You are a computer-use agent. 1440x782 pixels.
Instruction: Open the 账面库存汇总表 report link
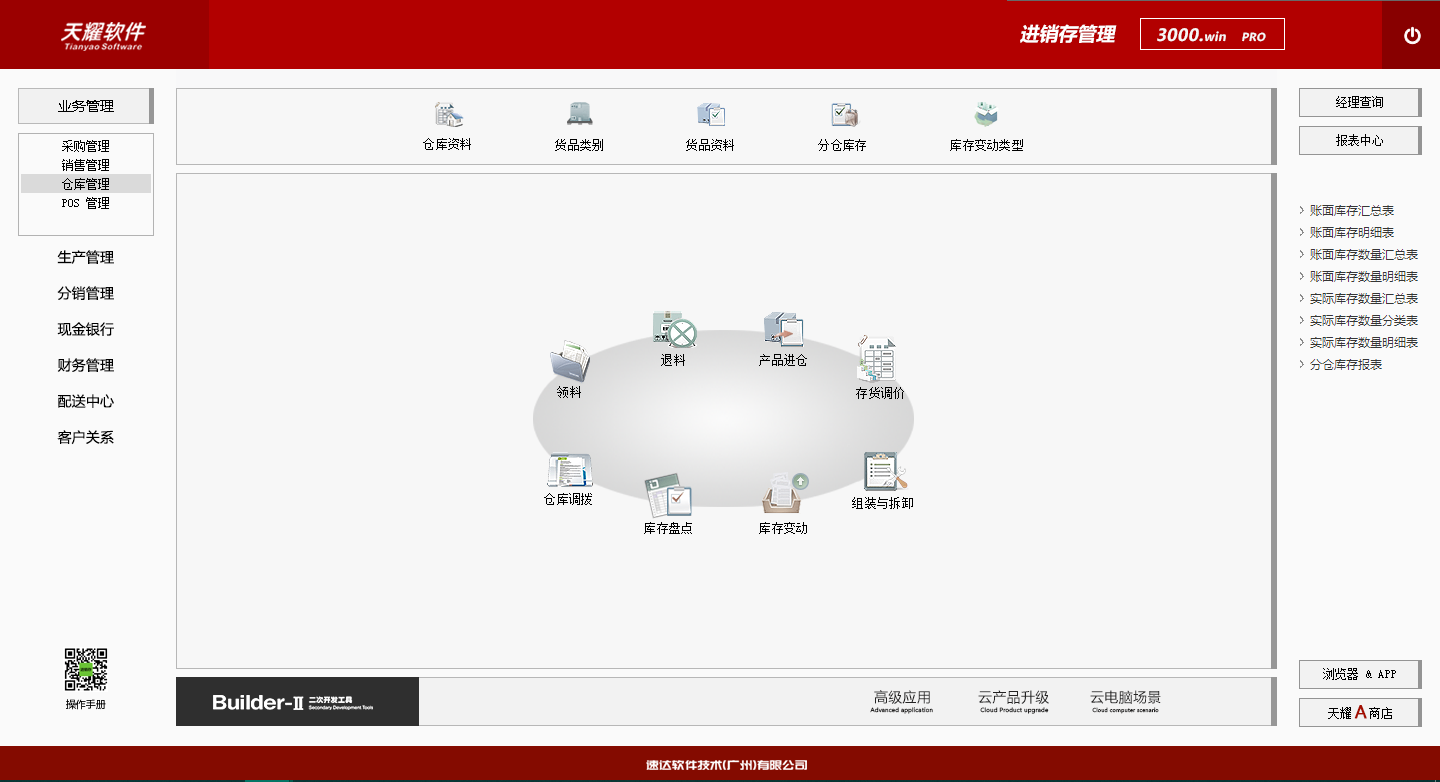click(x=1352, y=211)
